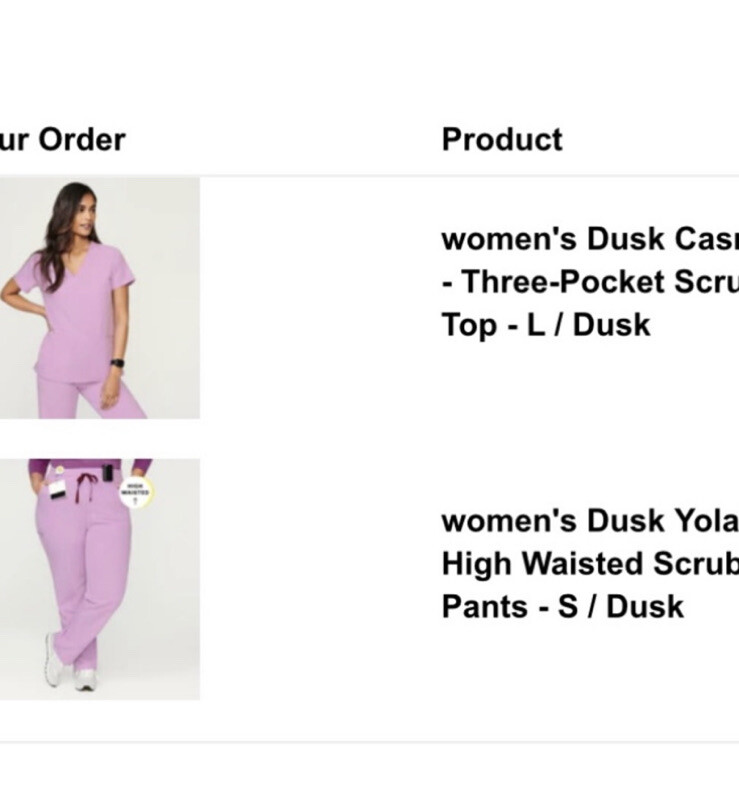The height and width of the screenshot is (785, 739).
Task: Click the High Waisted Scrub text line
Action: click(x=589, y=564)
